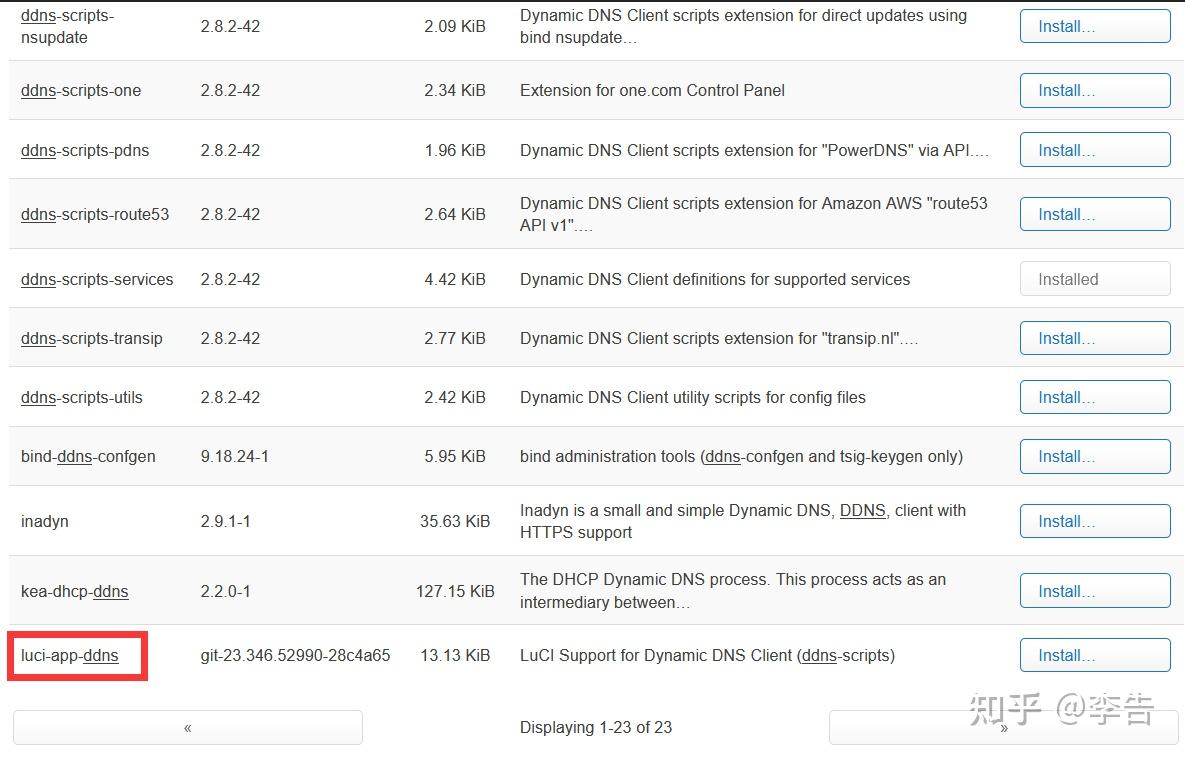Install ddns-scripts-pdns for PowerDNS
The image size is (1185, 757).
point(1094,150)
